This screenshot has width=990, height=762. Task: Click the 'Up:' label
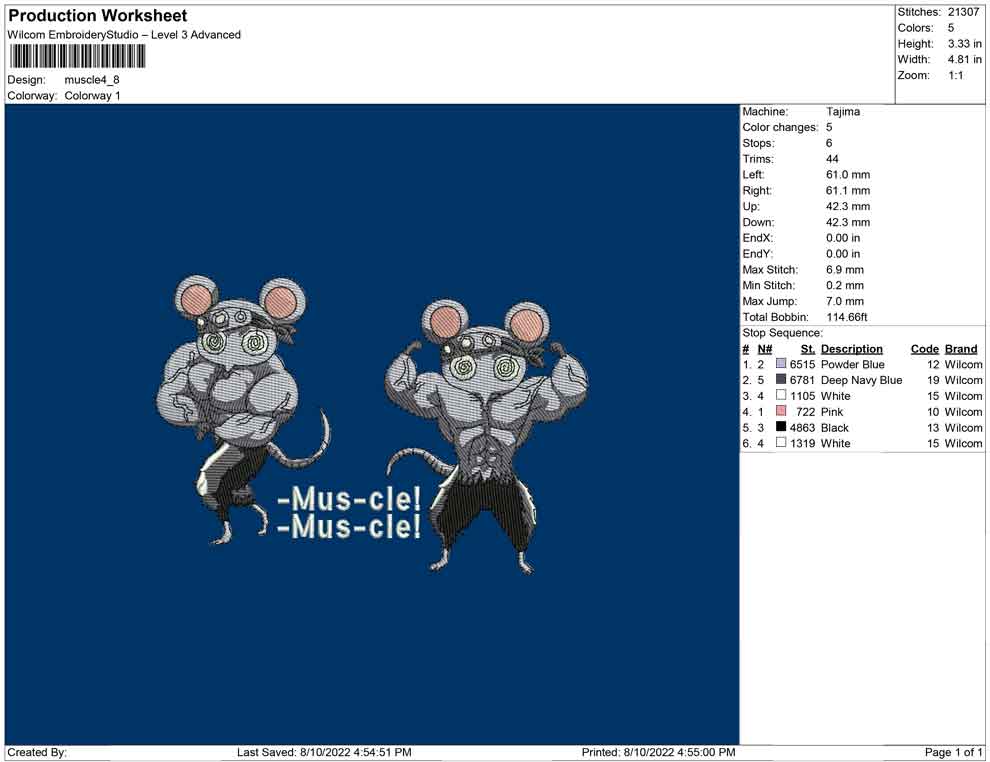pos(751,206)
